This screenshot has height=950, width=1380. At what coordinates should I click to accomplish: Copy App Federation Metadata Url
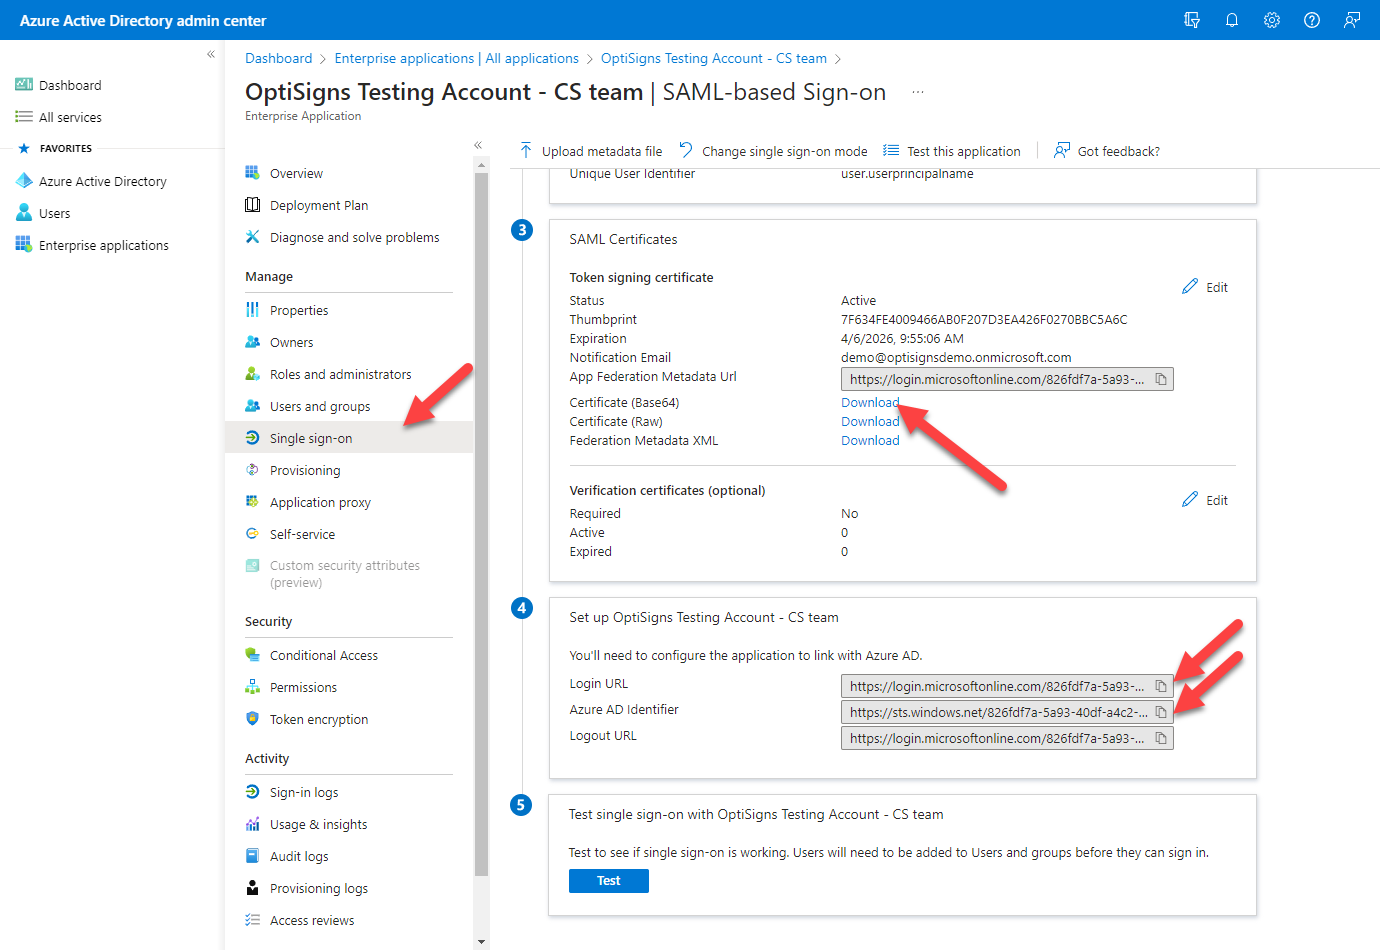coord(1161,379)
